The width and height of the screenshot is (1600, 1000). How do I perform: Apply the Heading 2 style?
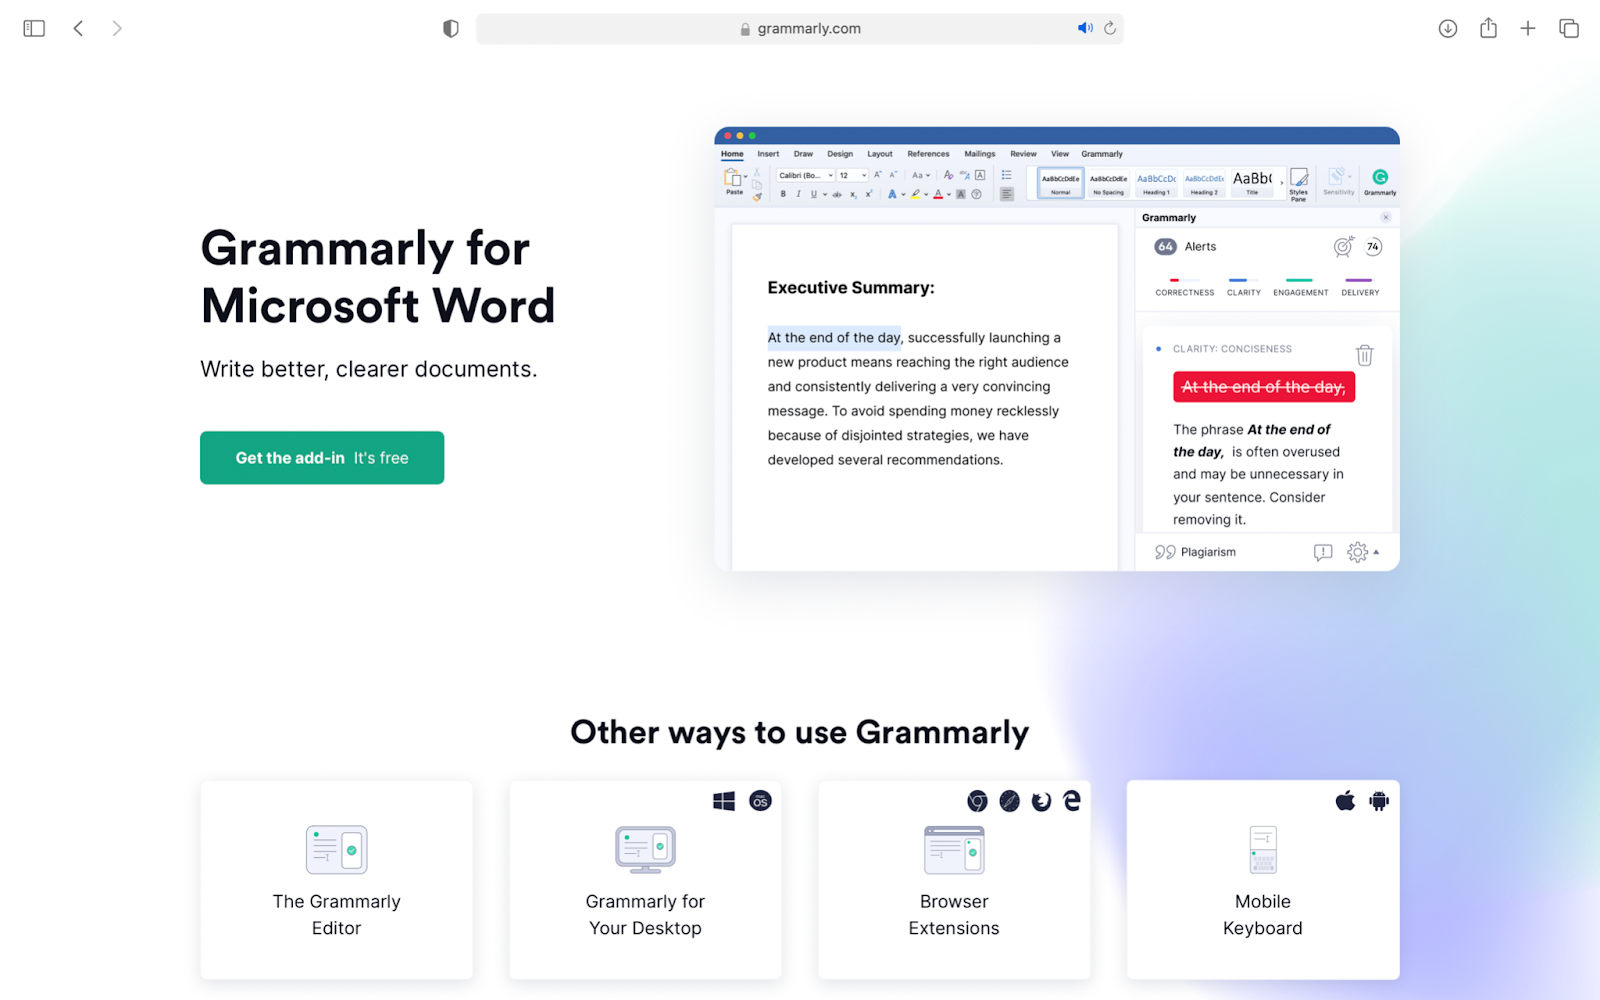pos(1204,183)
